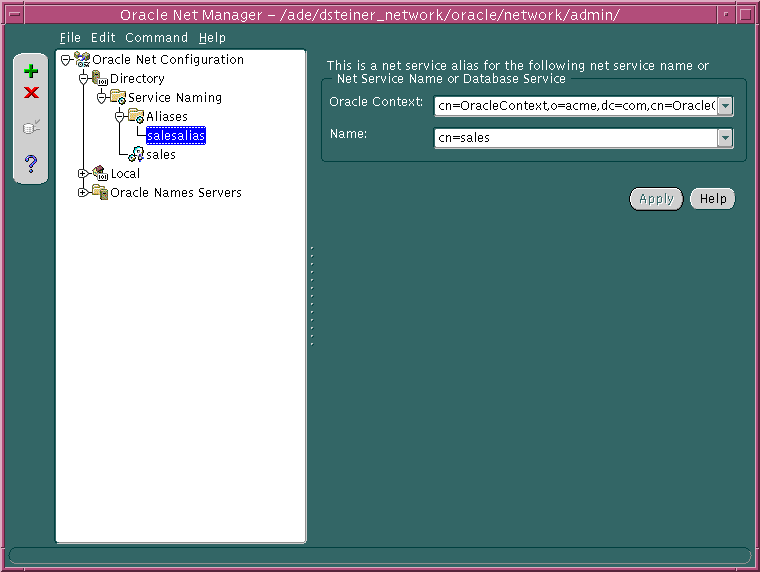Open the File menu
760x572 pixels.
70,38
